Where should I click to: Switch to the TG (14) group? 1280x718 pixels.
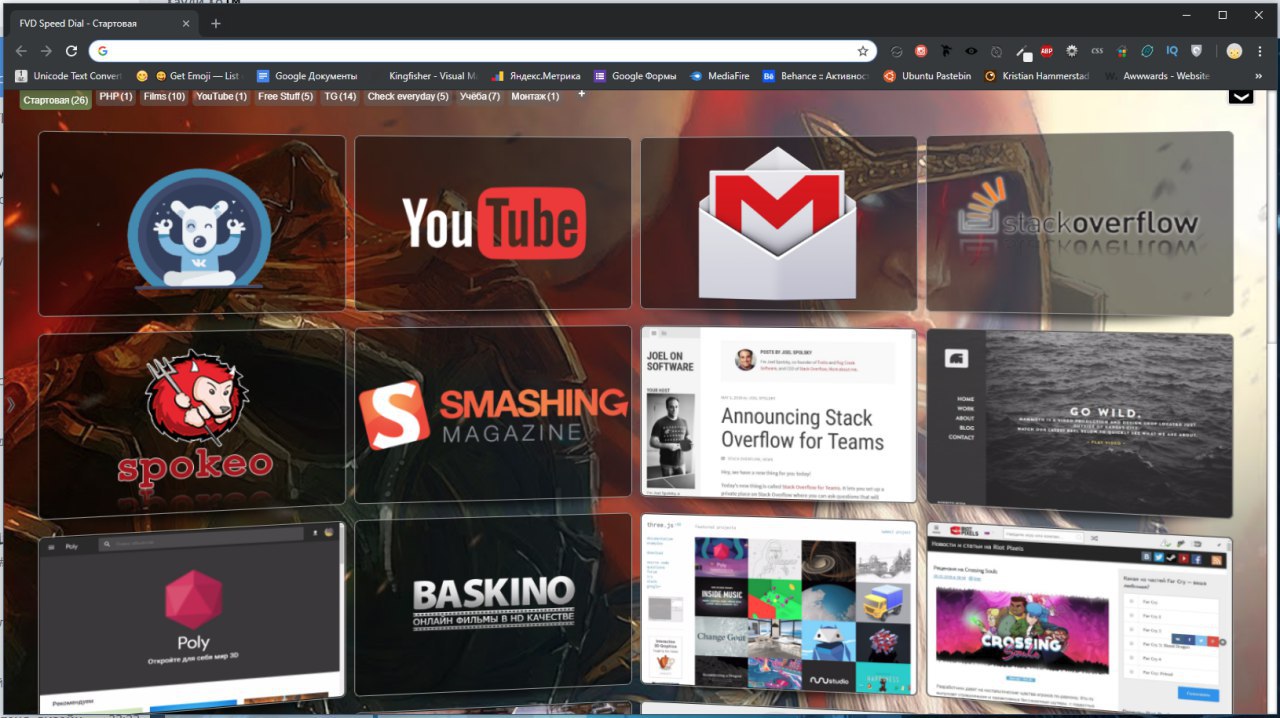[340, 97]
